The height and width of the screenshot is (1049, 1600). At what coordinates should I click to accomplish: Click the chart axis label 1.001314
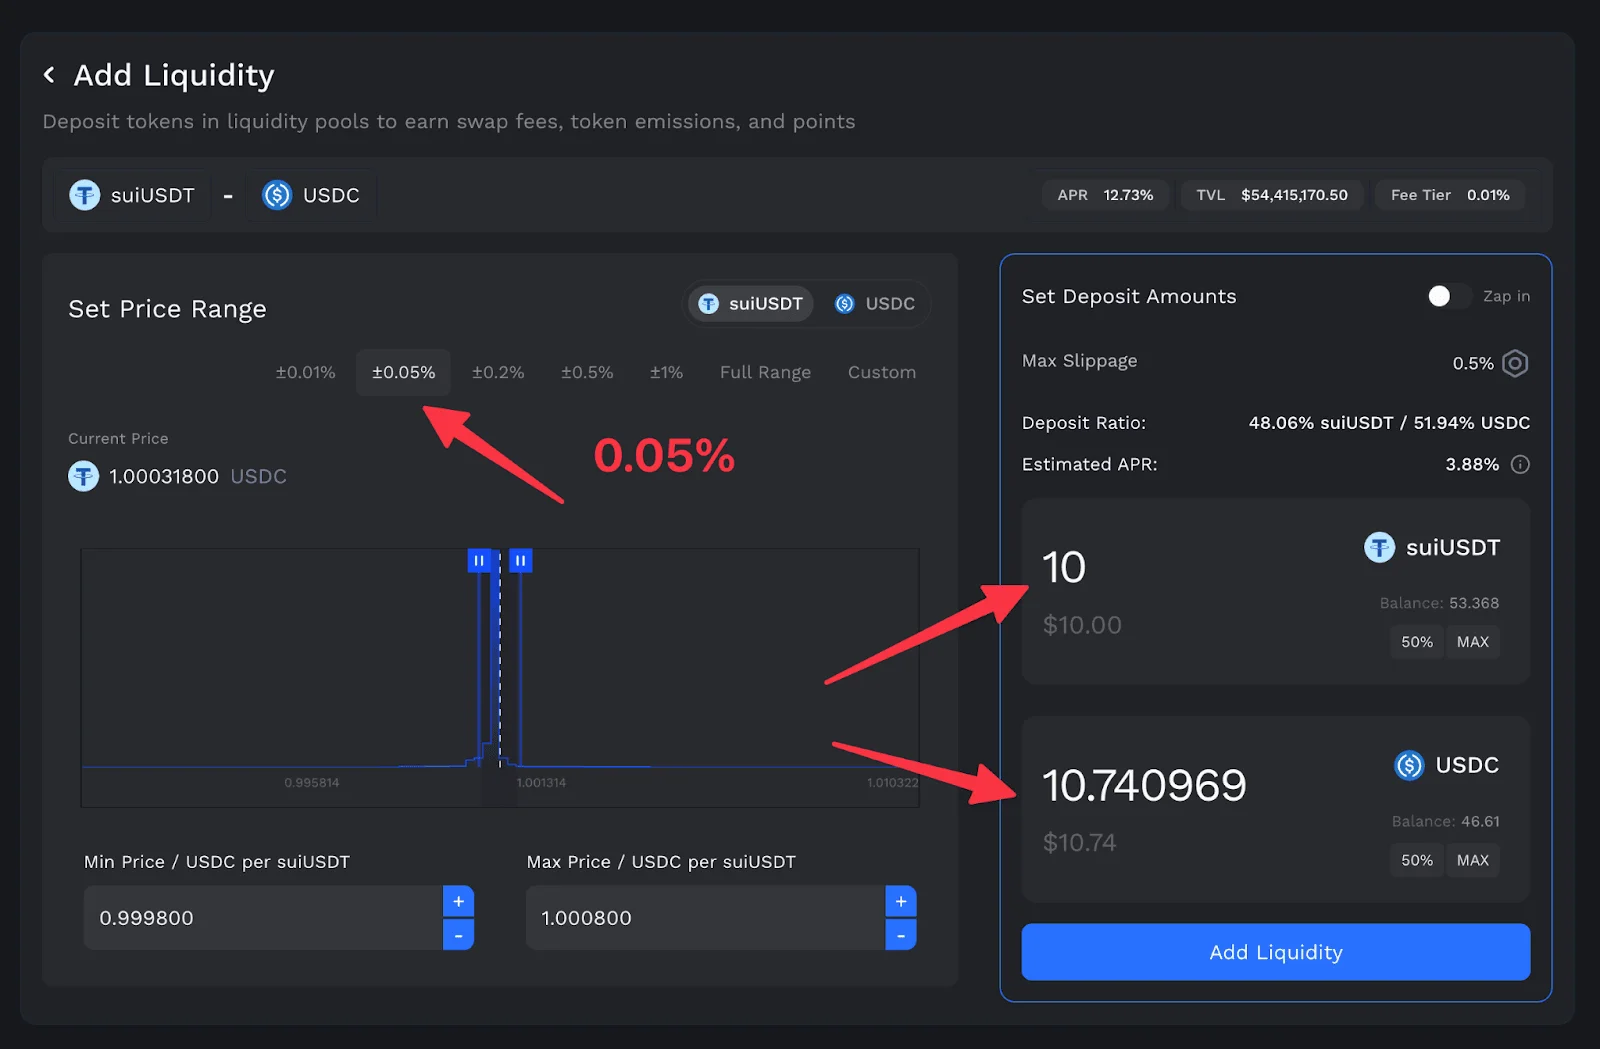541,782
